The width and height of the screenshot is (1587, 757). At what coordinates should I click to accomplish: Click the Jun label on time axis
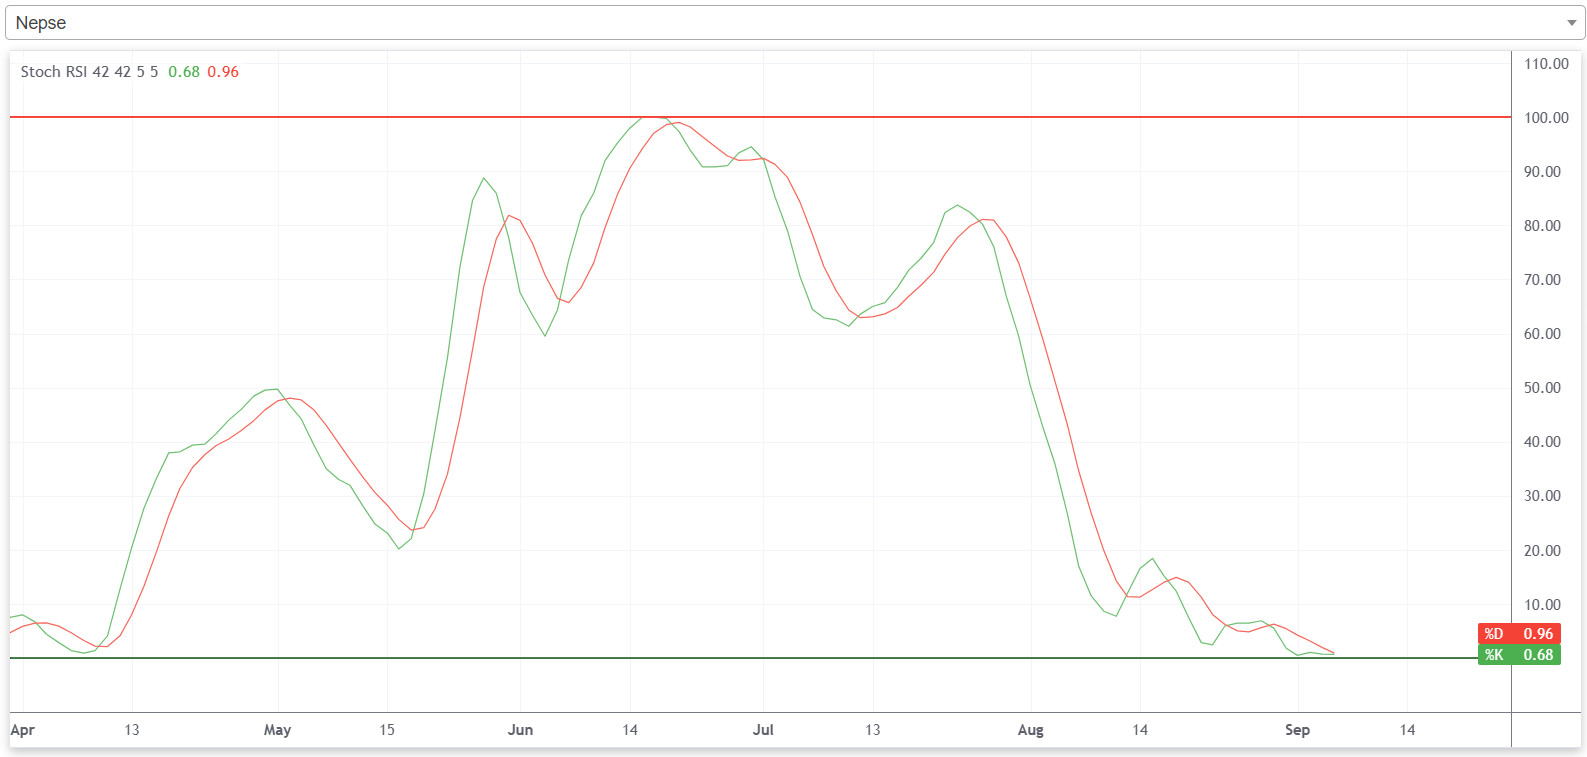click(520, 730)
